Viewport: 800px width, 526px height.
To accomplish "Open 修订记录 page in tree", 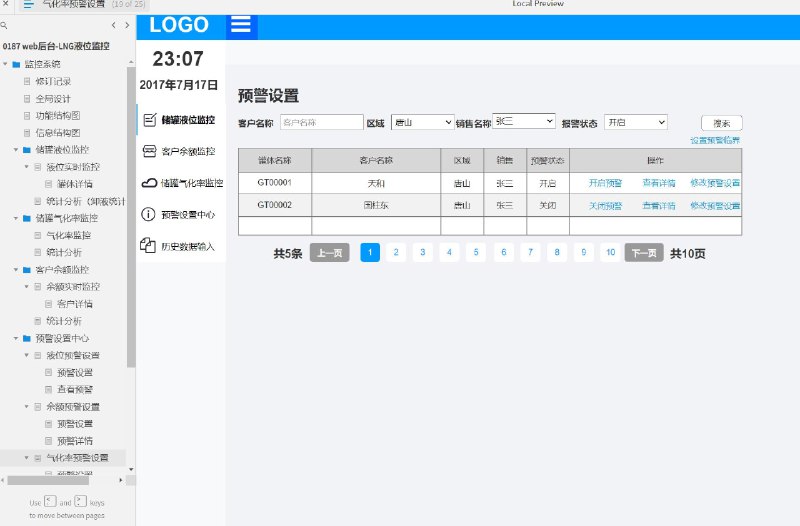I will tap(53, 82).
